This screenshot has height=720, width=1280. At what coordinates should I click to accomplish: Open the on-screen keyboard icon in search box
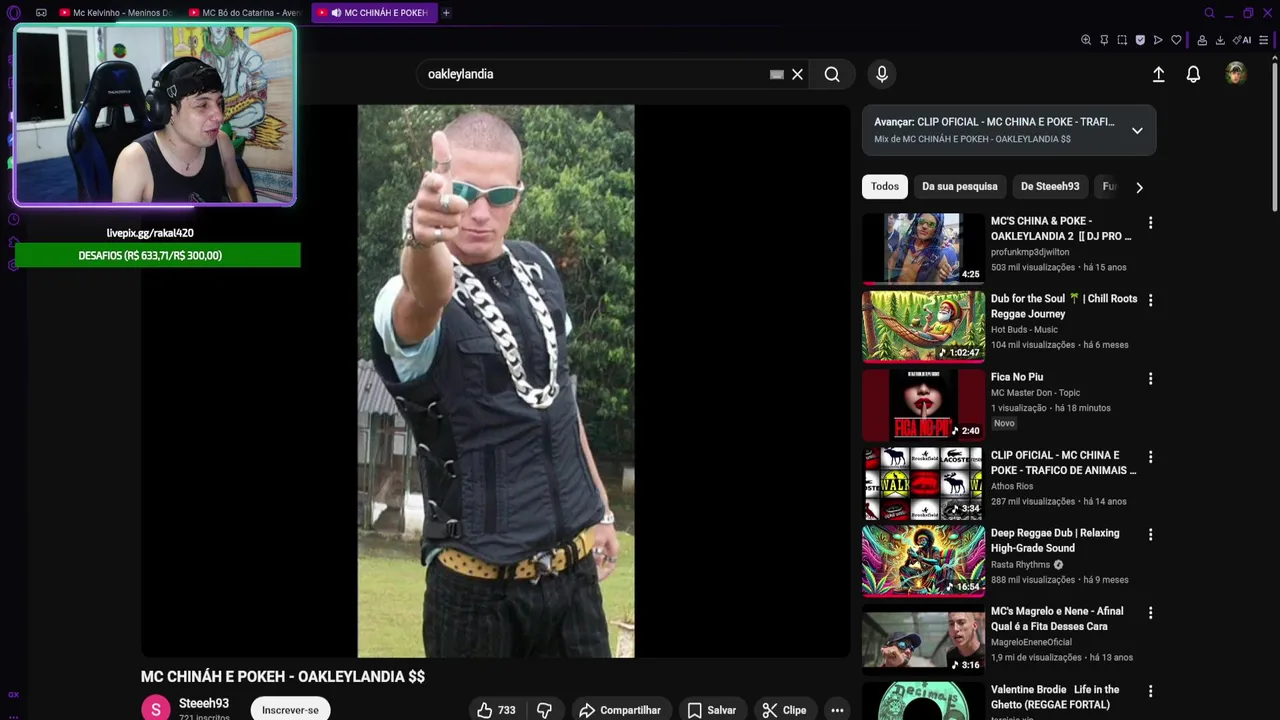(x=776, y=74)
